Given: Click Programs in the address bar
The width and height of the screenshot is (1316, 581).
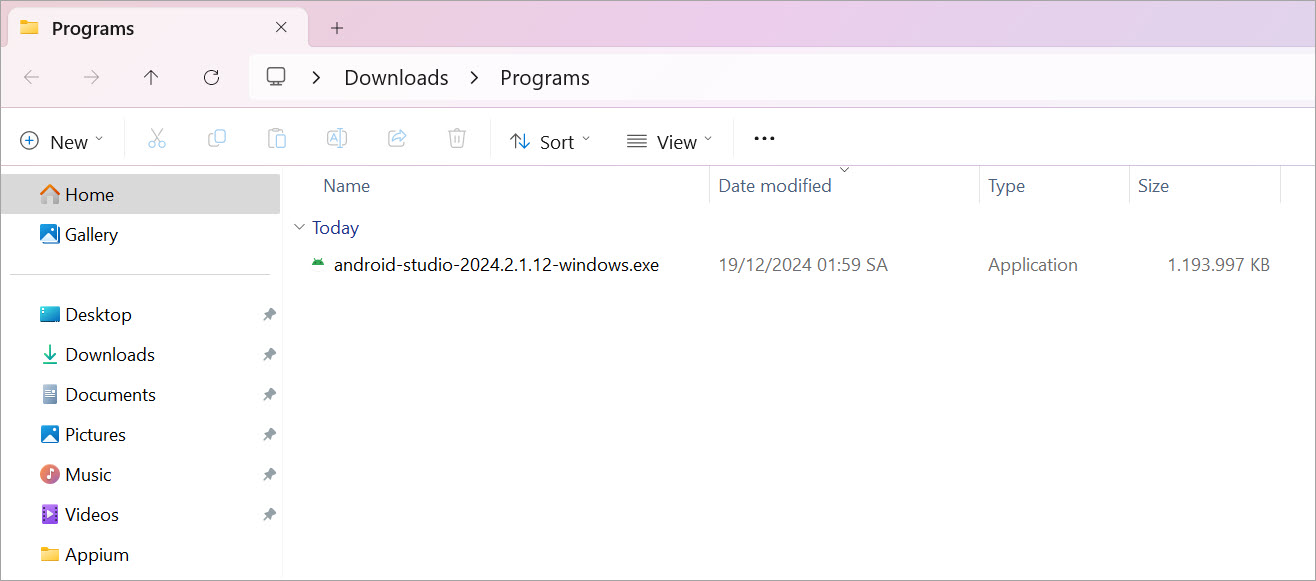Looking at the screenshot, I should point(545,78).
